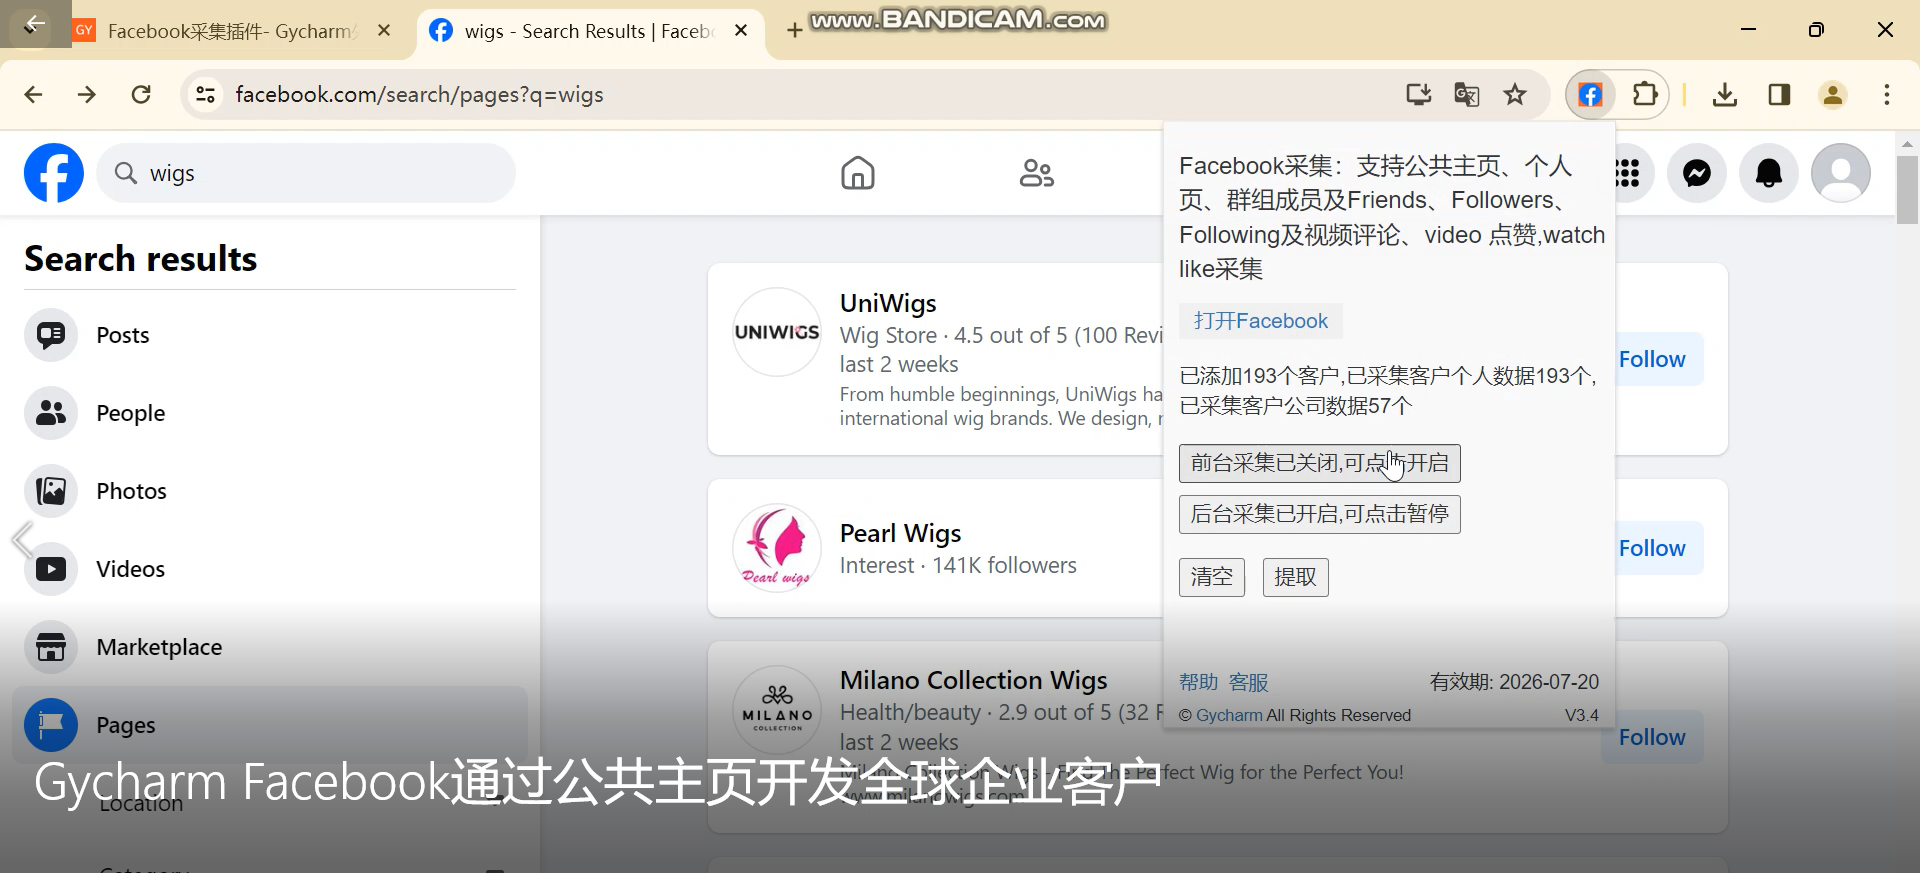1920x873 pixels.
Task: Click the 清空 button
Action: 1211,577
